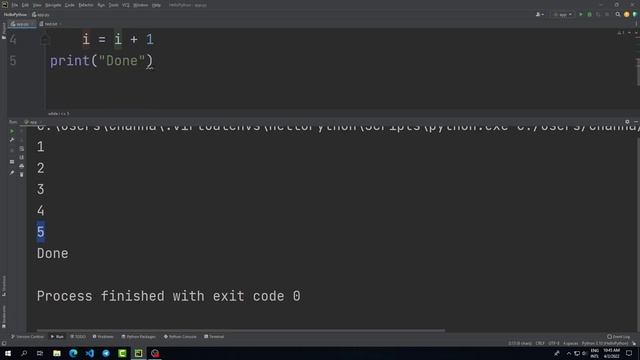Click the Done line in console output
This screenshot has height=360, width=640.
pyautogui.click(x=53, y=253)
